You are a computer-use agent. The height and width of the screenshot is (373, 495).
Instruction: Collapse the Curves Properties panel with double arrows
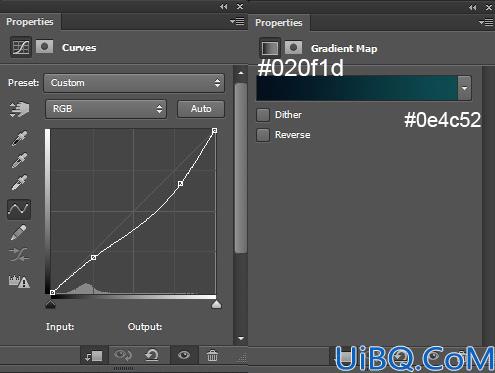click(x=224, y=7)
